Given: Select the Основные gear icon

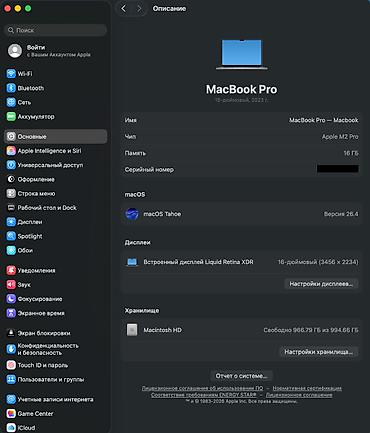Looking at the screenshot, I should [11, 136].
